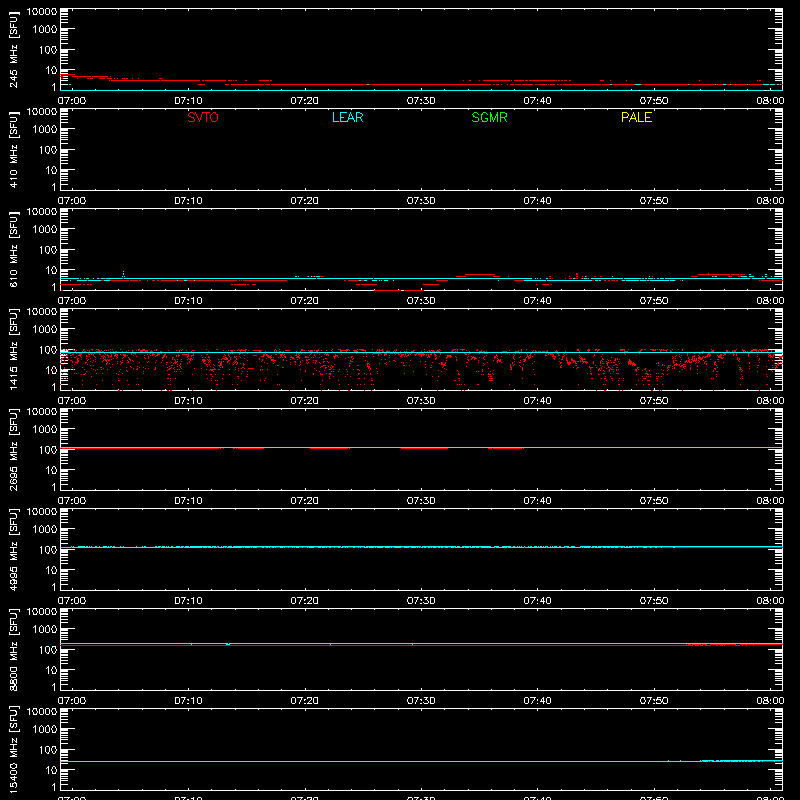Click 07:50 label under the 1415 MHz panel
Screen dimensions: 800x800
tap(654, 401)
